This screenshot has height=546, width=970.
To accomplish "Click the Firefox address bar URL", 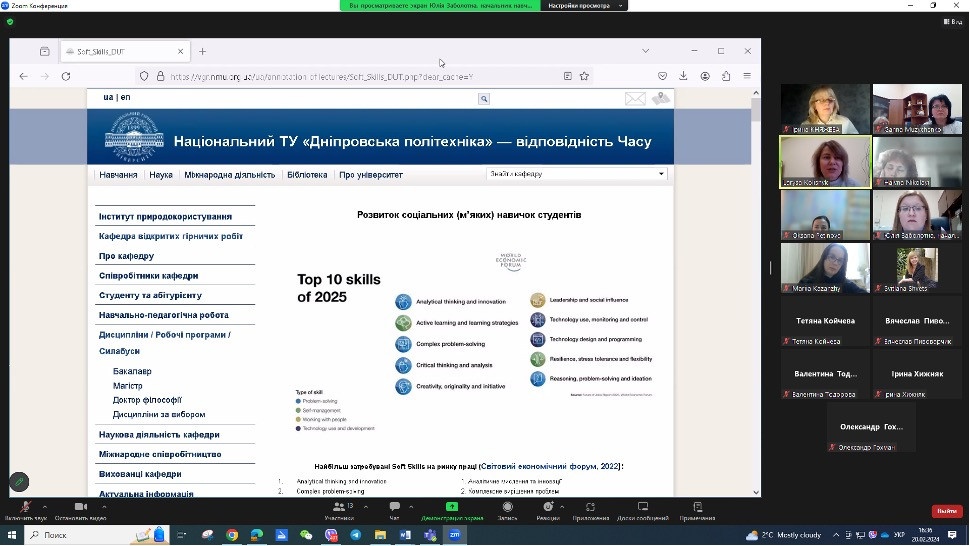I will tap(320, 76).
